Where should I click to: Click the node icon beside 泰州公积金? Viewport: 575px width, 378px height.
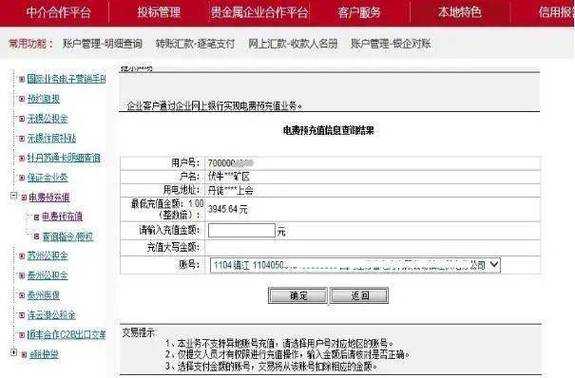click(x=22, y=275)
